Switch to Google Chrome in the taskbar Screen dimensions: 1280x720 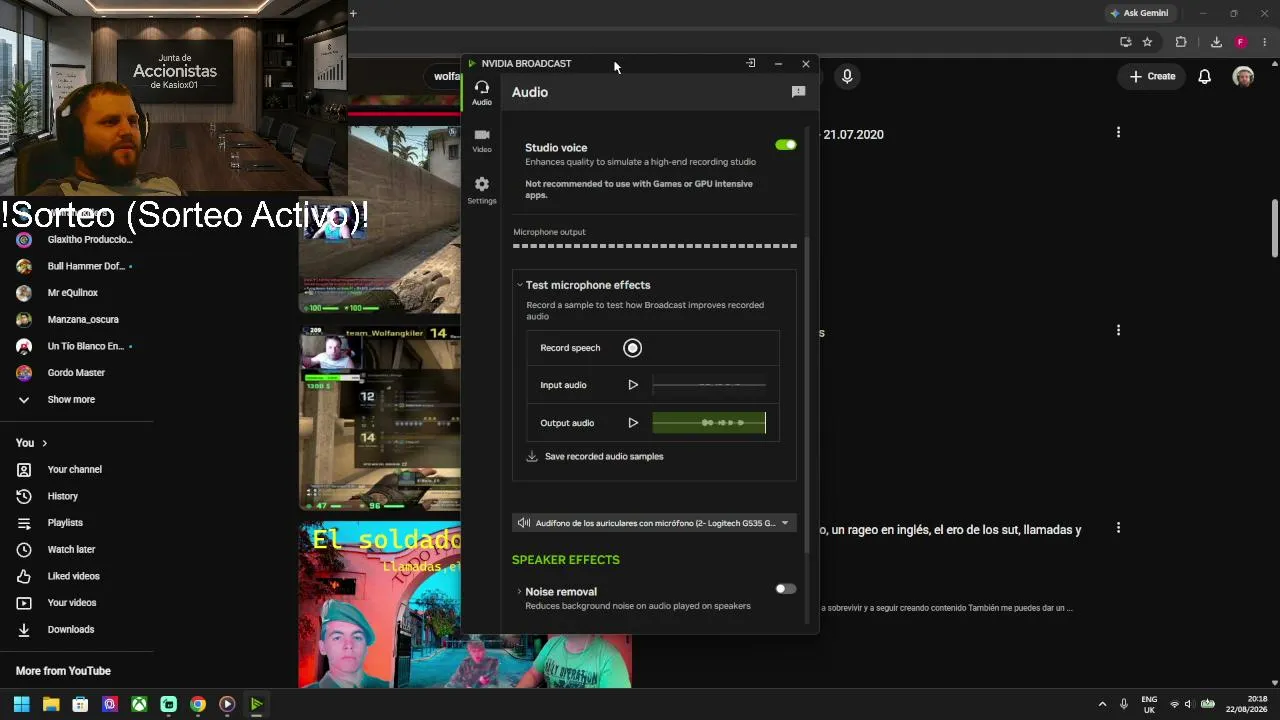[198, 704]
